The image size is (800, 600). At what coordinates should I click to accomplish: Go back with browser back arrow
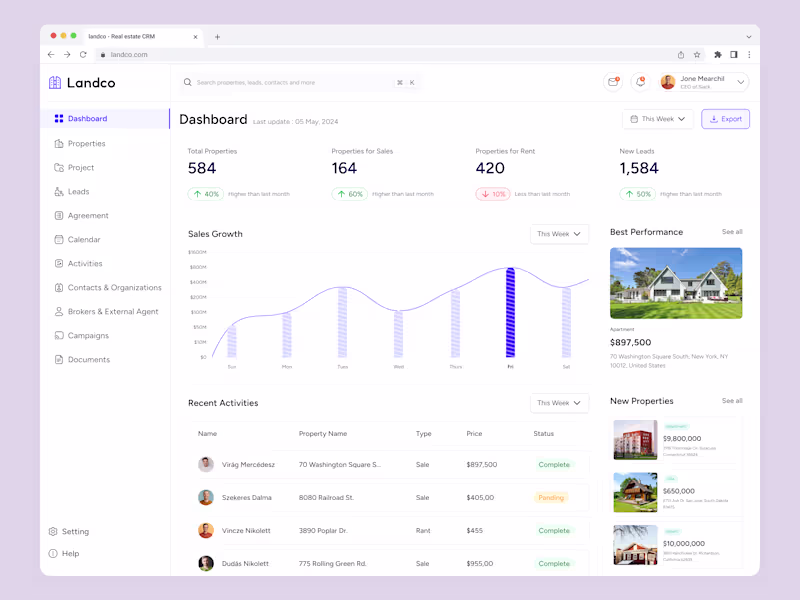(x=51, y=55)
